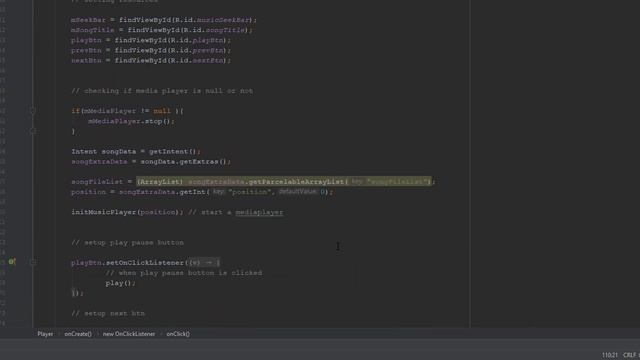This screenshot has width=640, height=360.
Task: Click prevBtn = findViewById line
Action: point(151,51)
